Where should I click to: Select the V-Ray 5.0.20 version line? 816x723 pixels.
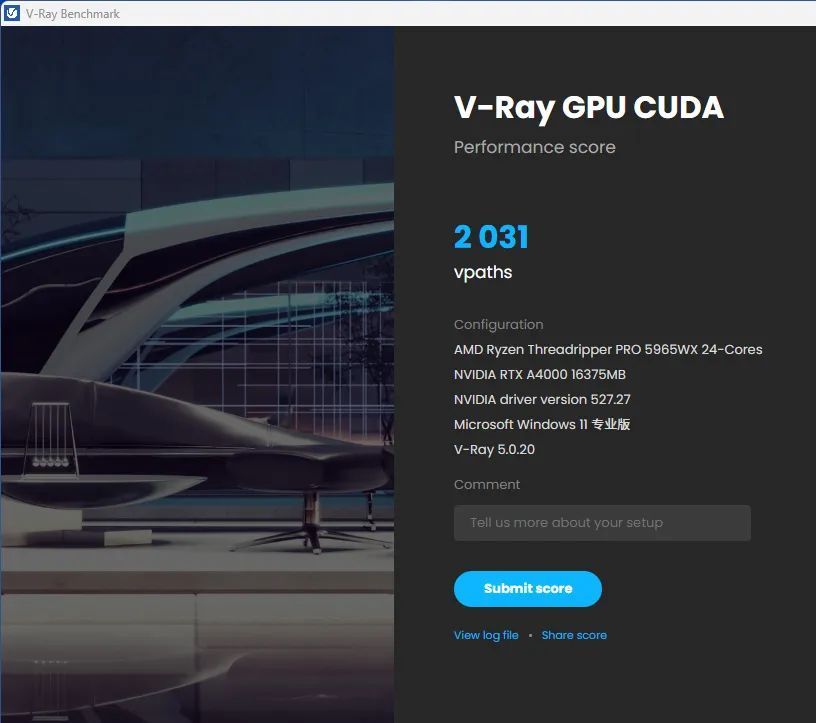494,449
